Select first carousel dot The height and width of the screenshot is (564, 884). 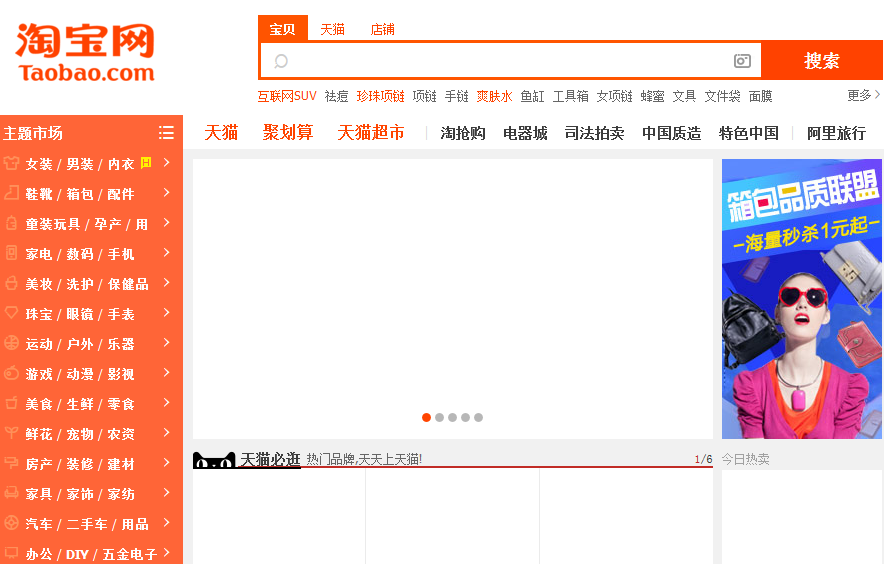click(426, 417)
